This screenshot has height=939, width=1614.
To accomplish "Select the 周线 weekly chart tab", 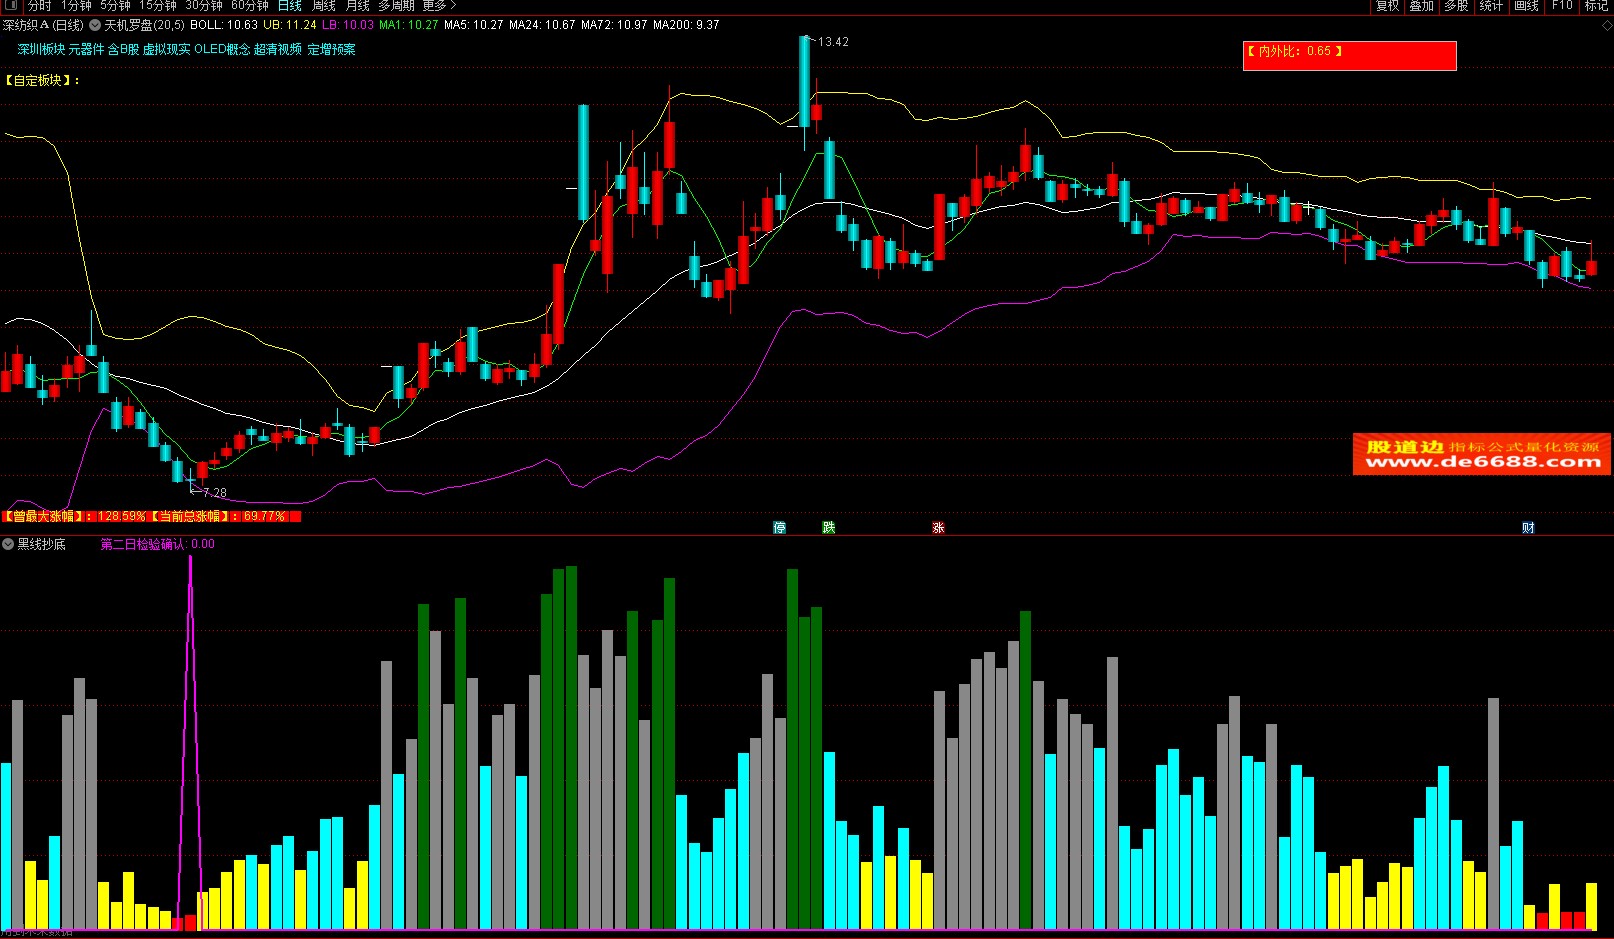I will click(x=323, y=6).
